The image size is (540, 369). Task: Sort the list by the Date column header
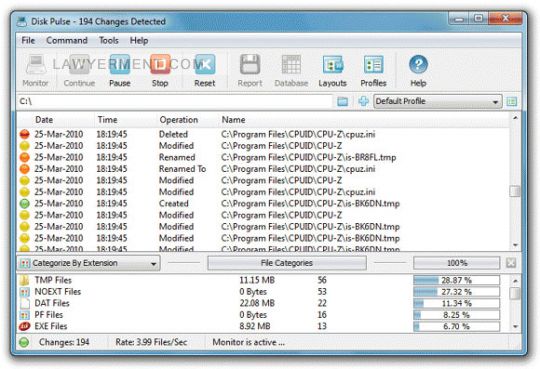click(44, 120)
